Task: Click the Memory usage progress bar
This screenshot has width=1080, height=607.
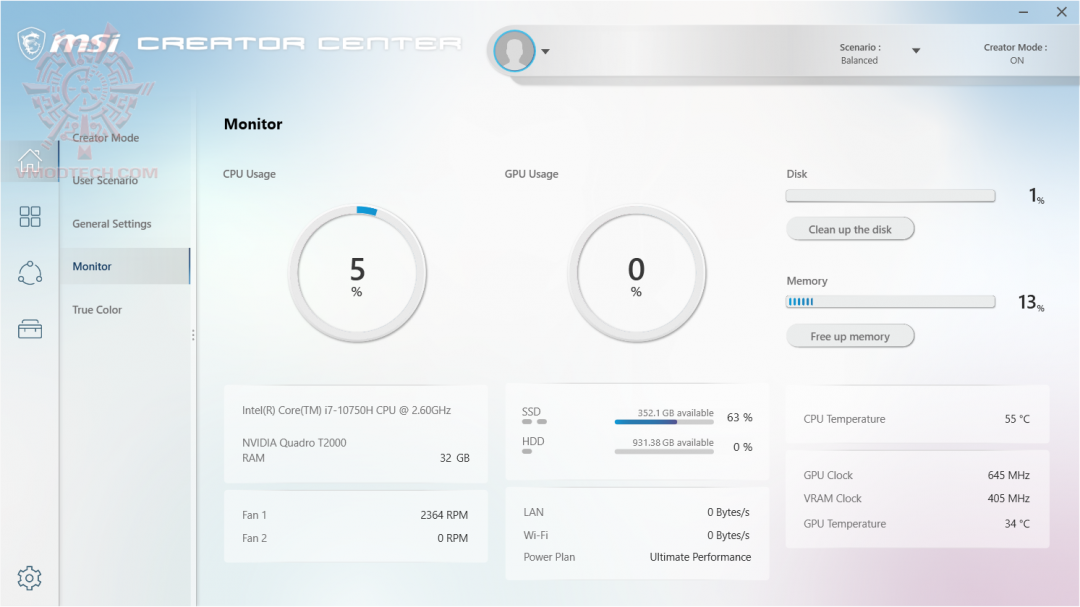Action: tap(890, 302)
